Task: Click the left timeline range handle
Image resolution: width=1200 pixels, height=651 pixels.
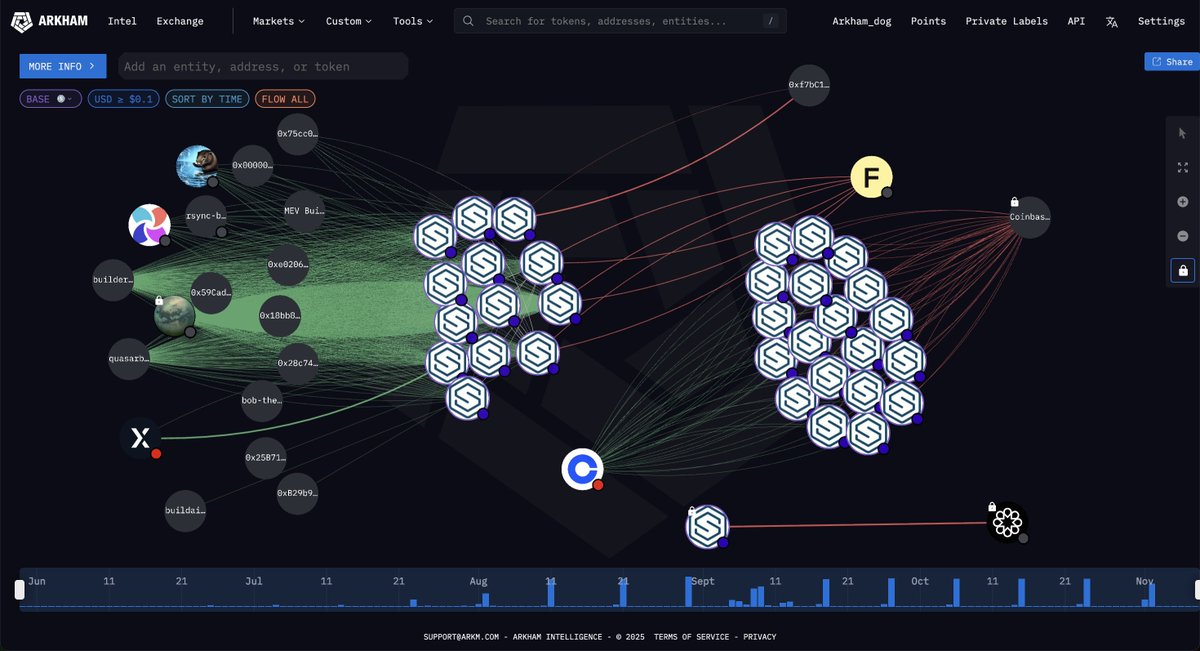Action: pyautogui.click(x=19, y=590)
